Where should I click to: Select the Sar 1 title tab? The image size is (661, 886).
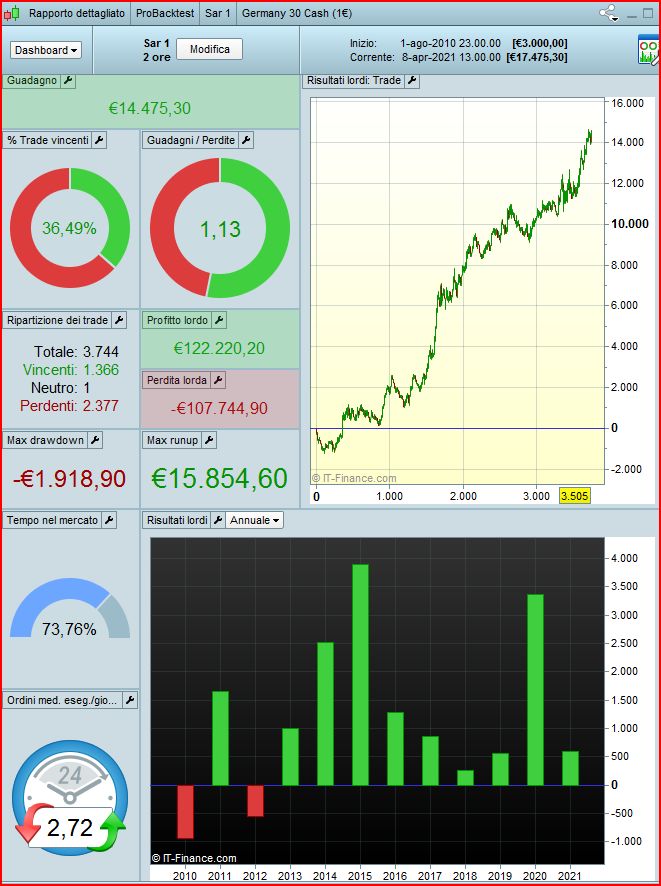(x=218, y=13)
